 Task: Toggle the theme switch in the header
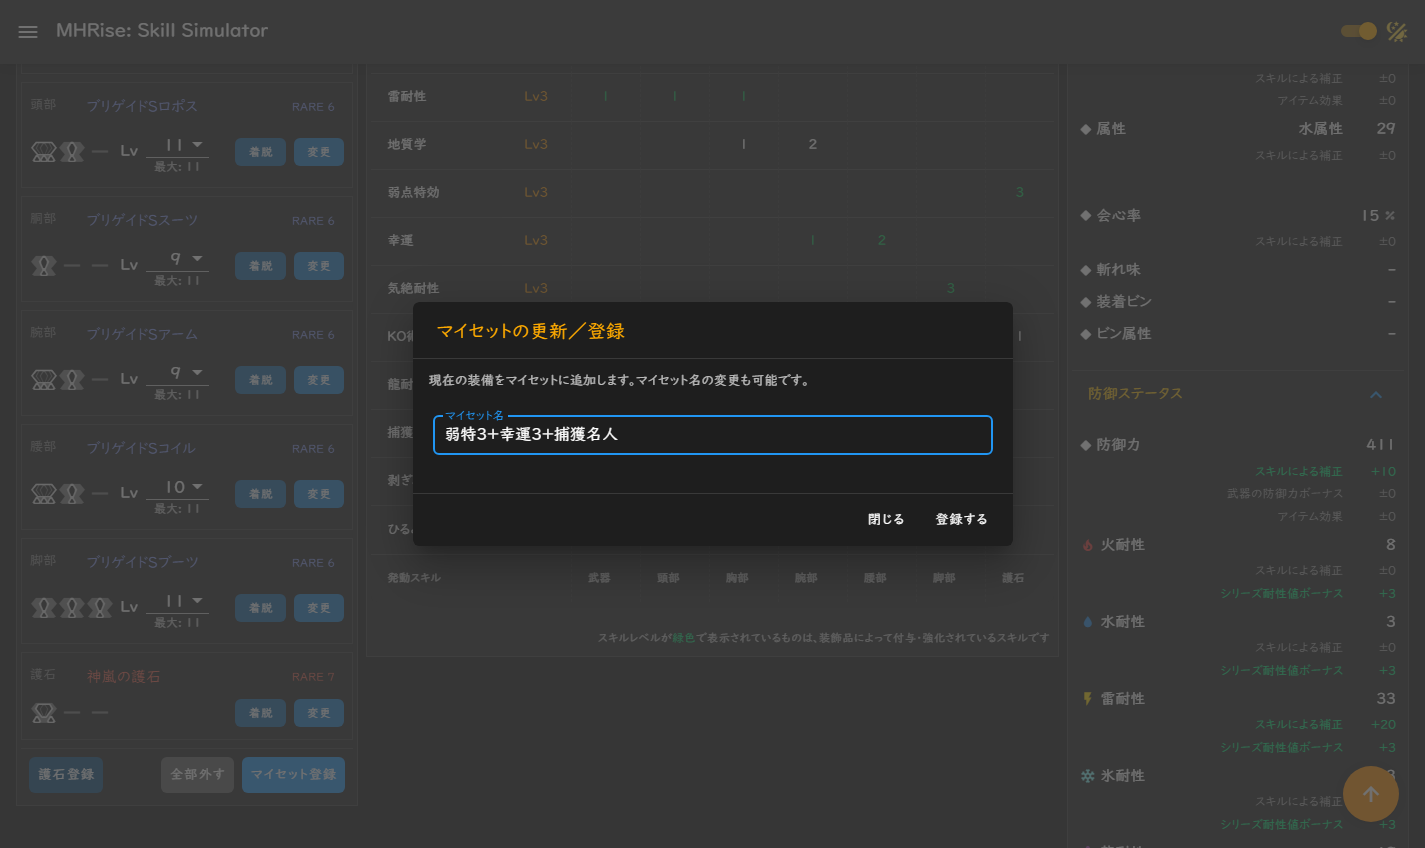[1358, 31]
